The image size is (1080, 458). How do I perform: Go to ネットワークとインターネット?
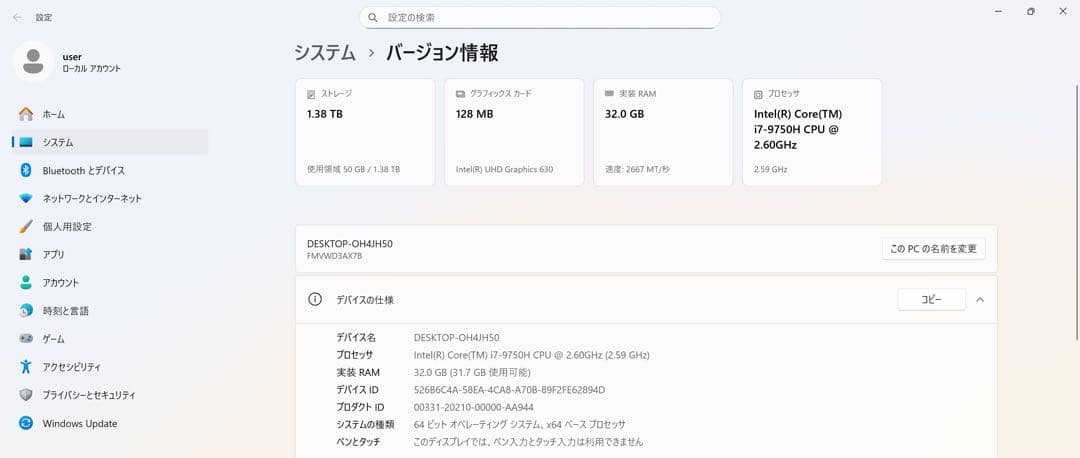tap(110, 198)
